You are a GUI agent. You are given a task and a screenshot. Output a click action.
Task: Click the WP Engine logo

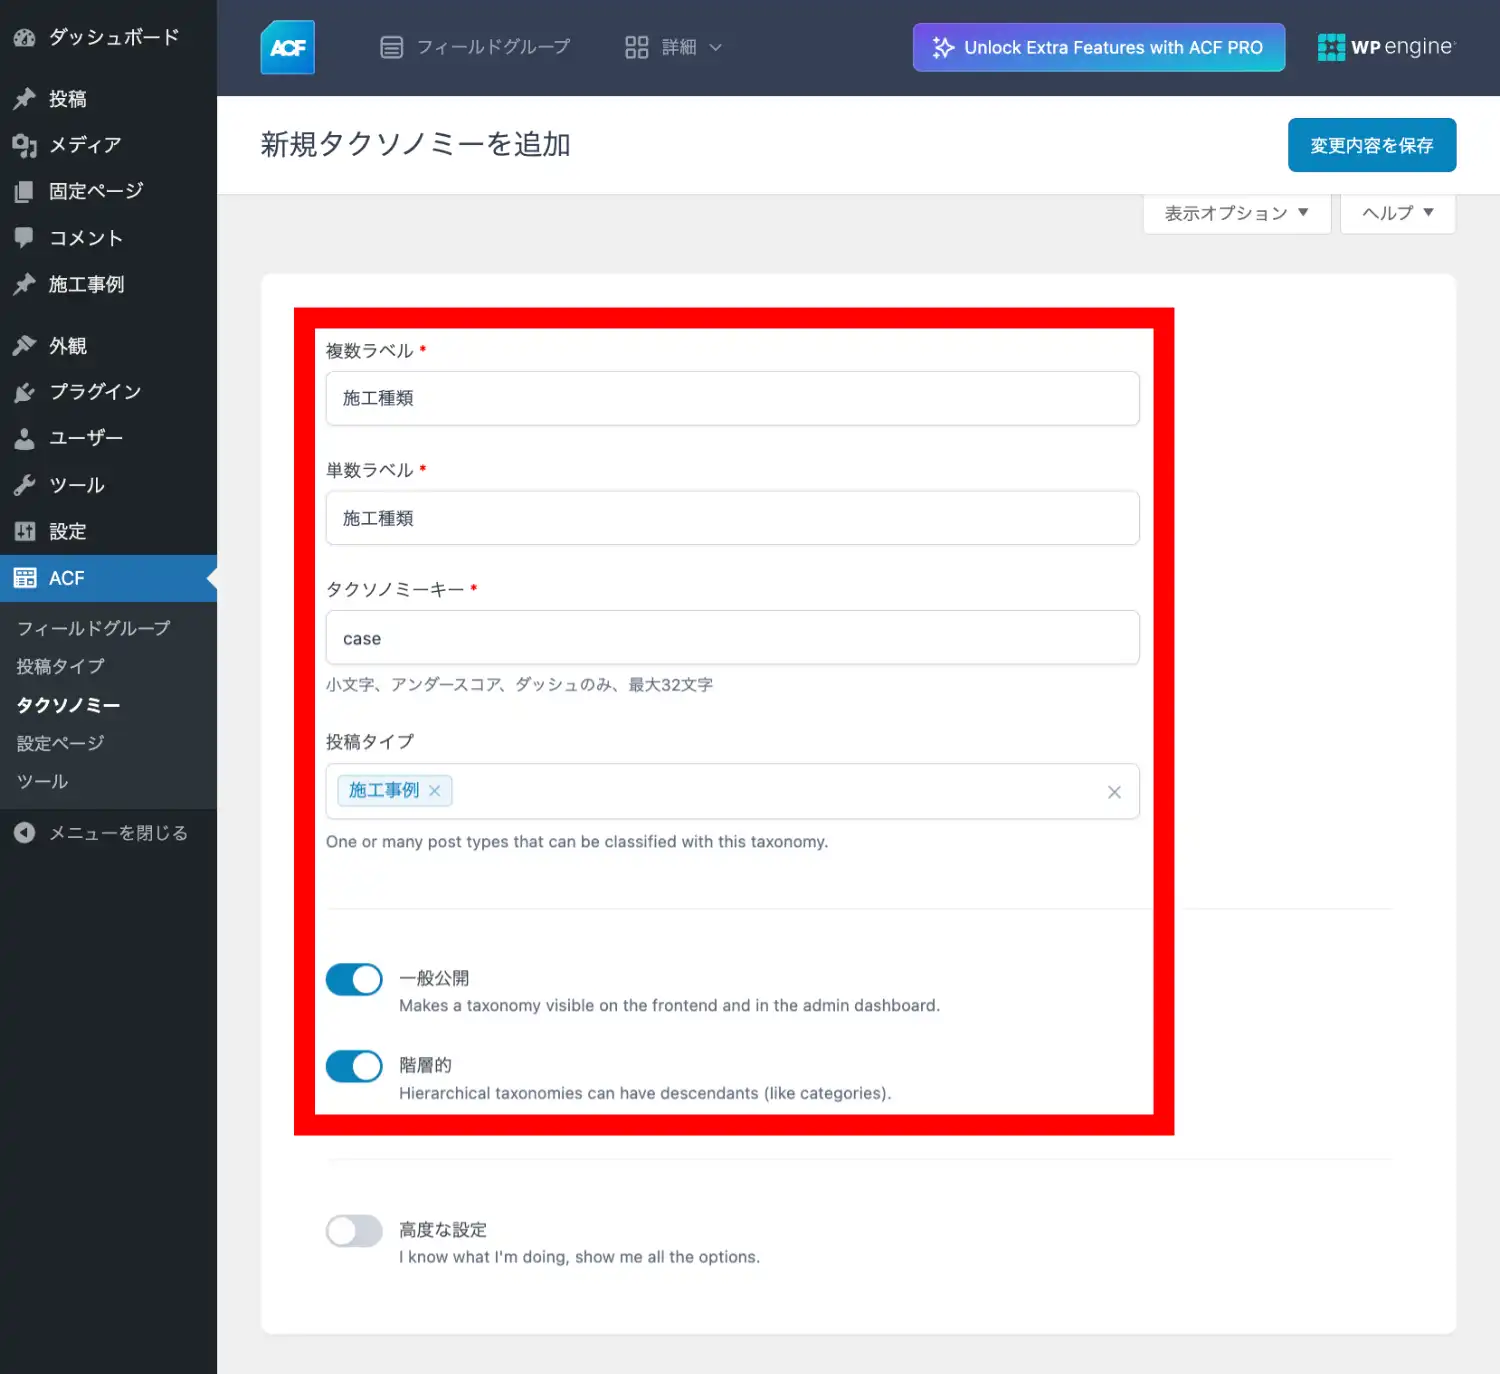1386,47
